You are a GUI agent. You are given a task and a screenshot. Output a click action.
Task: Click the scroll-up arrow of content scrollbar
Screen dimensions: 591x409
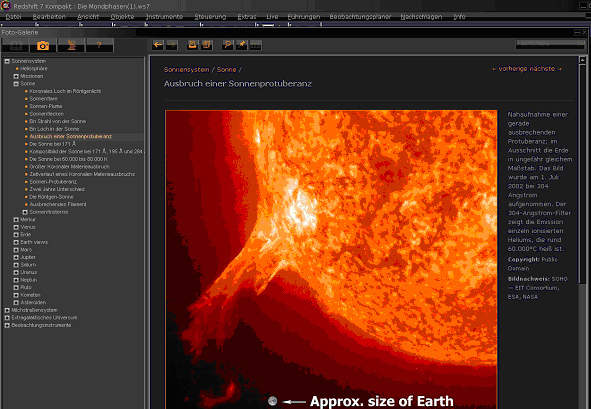582,60
